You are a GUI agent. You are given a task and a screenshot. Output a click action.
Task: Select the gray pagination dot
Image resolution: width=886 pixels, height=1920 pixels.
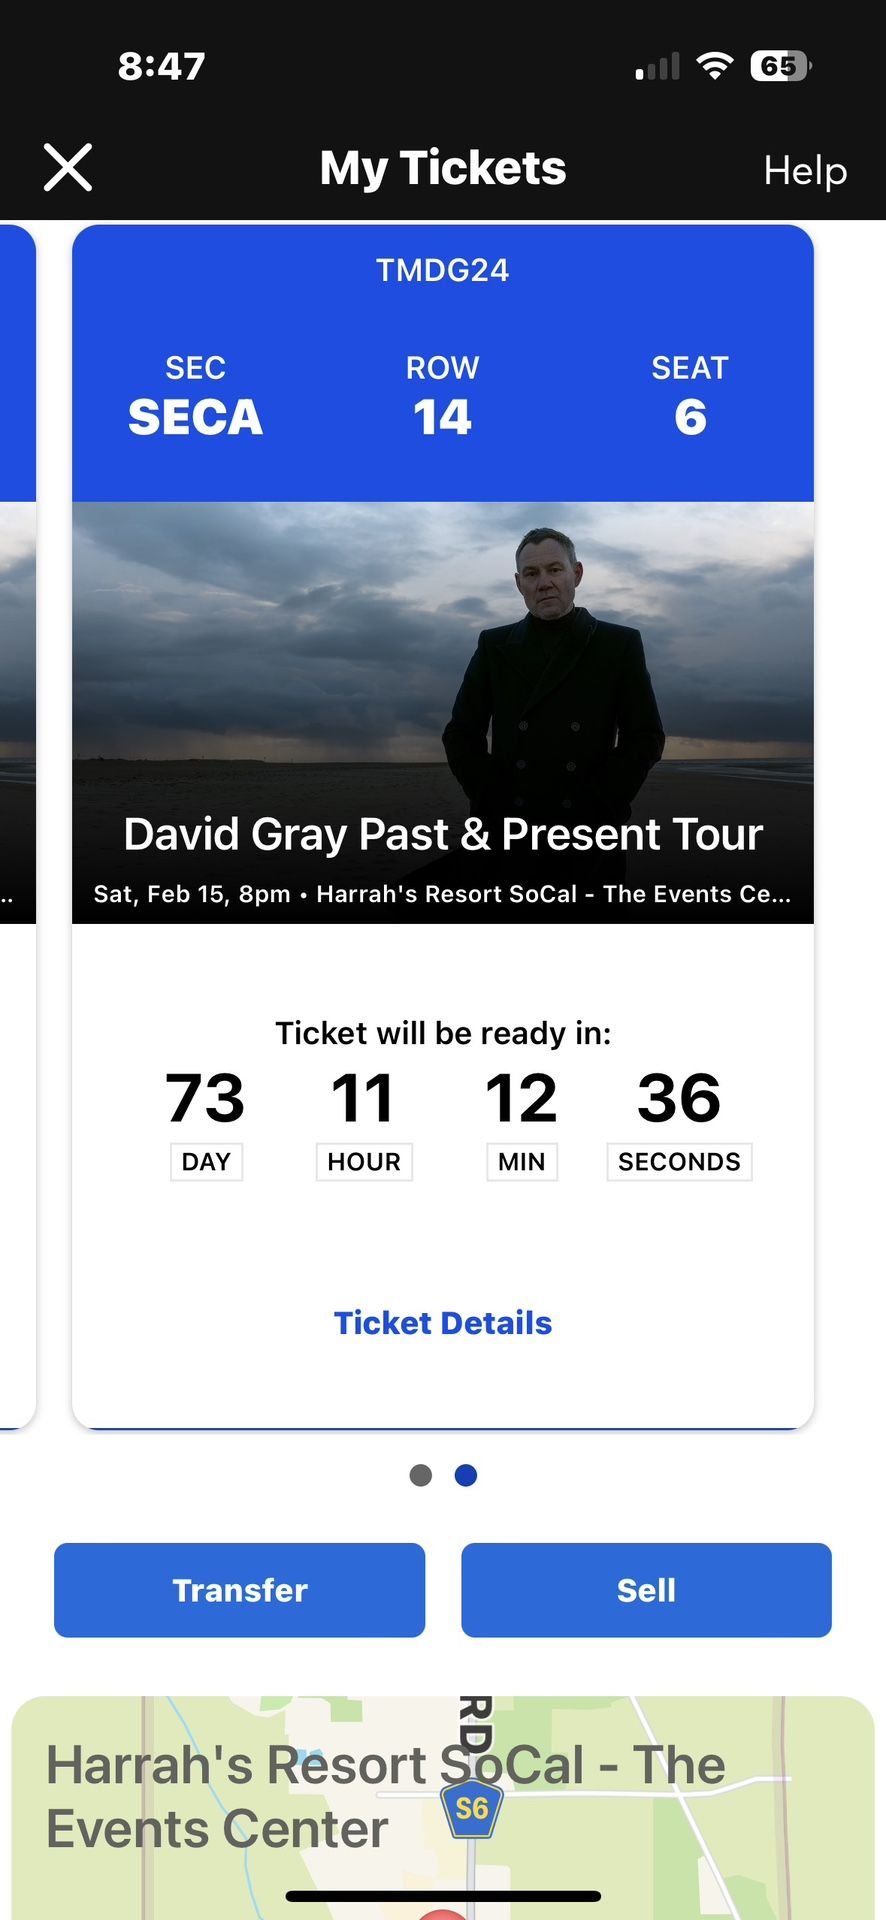tap(421, 1475)
